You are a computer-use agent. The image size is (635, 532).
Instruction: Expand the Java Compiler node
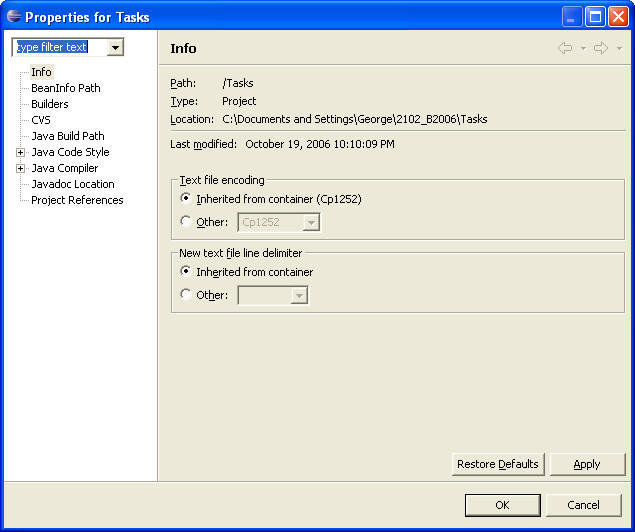[20, 168]
